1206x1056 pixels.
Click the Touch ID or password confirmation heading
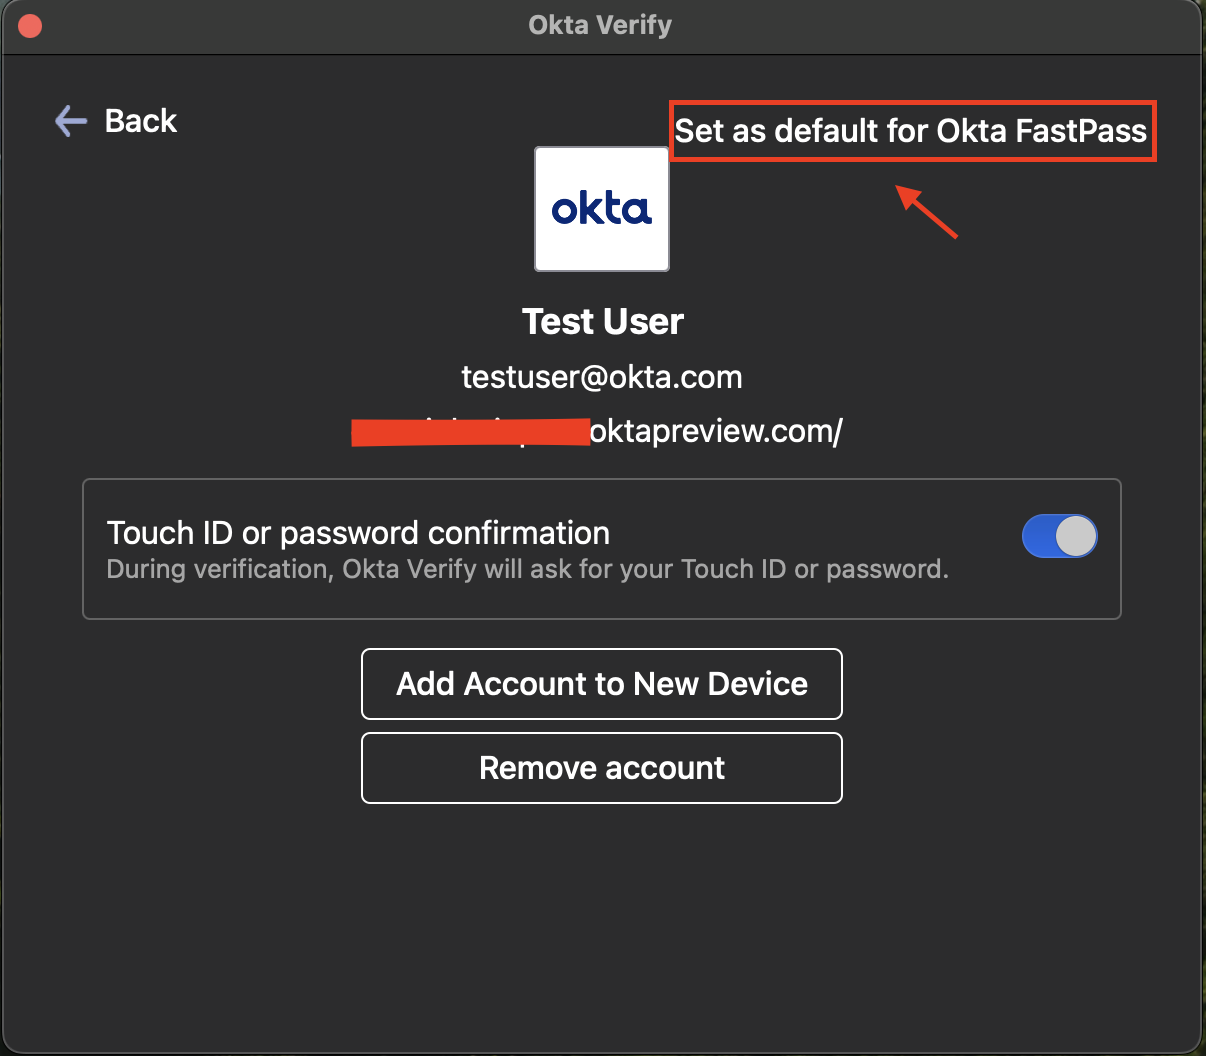click(x=358, y=533)
